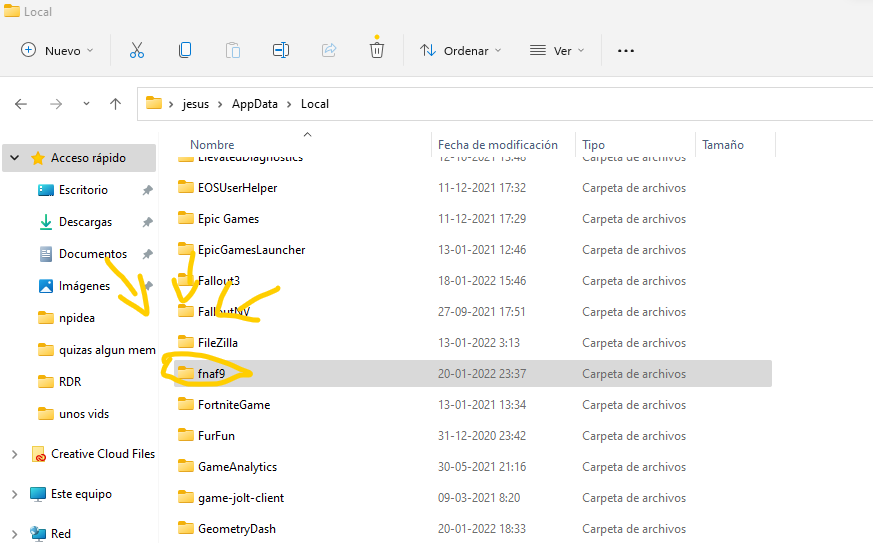Click the FurFun folder icon

pos(186,434)
